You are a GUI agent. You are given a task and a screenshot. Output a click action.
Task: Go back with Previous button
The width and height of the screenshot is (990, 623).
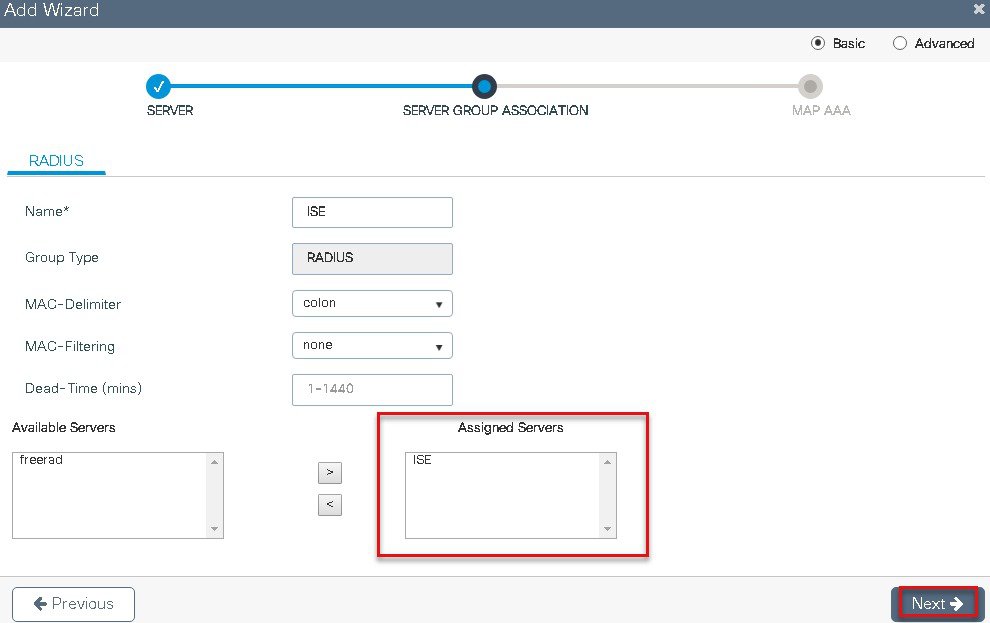point(73,604)
